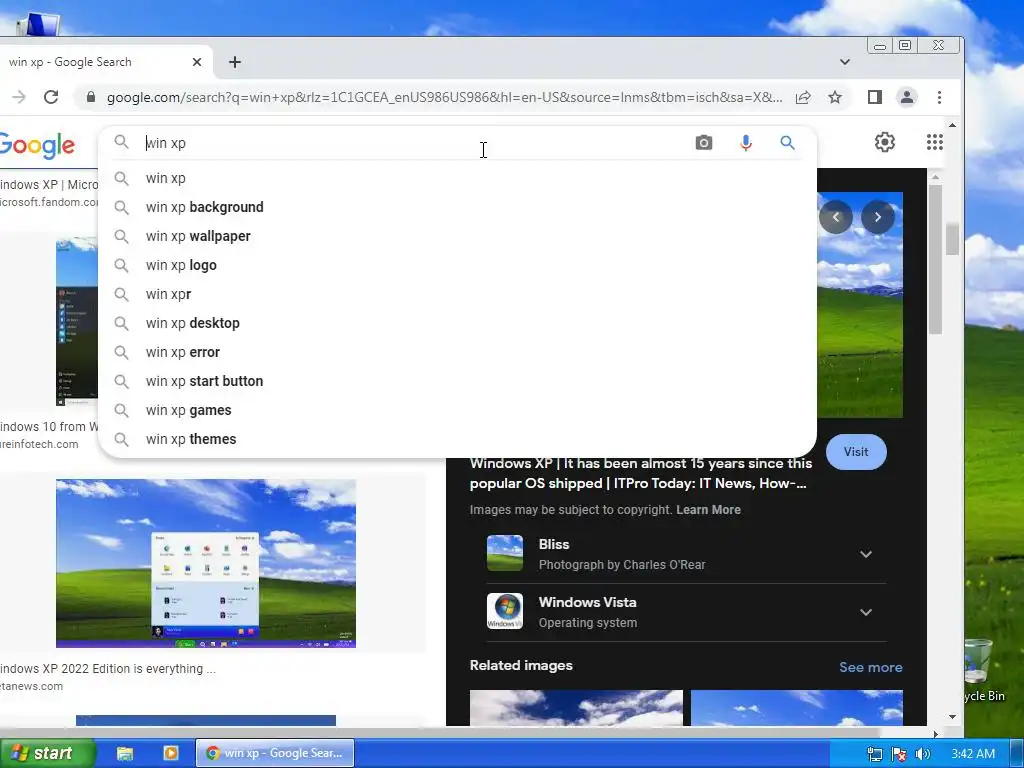
Task: Choose suggestion "win xp games"
Action: (x=457, y=410)
